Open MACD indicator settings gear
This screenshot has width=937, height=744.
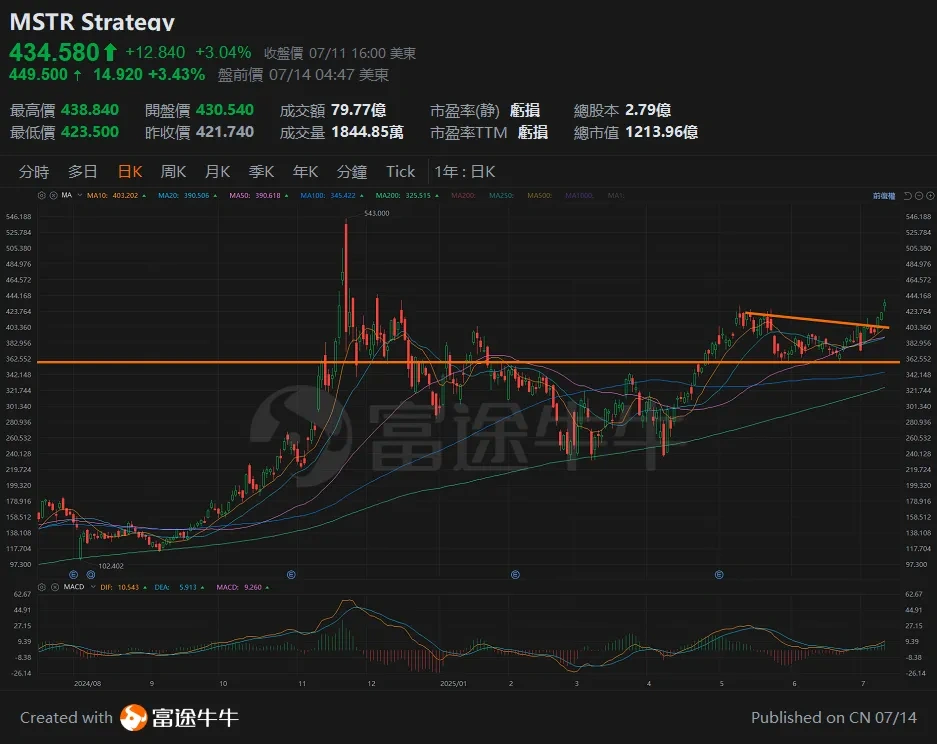pyautogui.click(x=41, y=587)
